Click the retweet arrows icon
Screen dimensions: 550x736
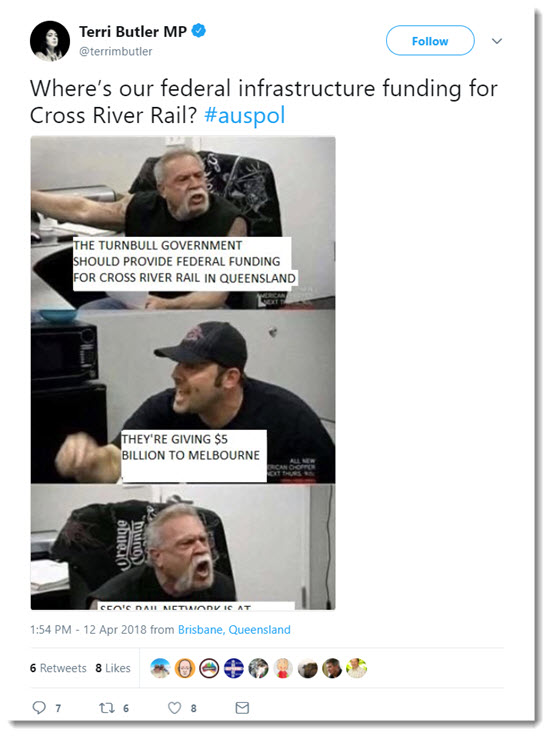[x=107, y=707]
